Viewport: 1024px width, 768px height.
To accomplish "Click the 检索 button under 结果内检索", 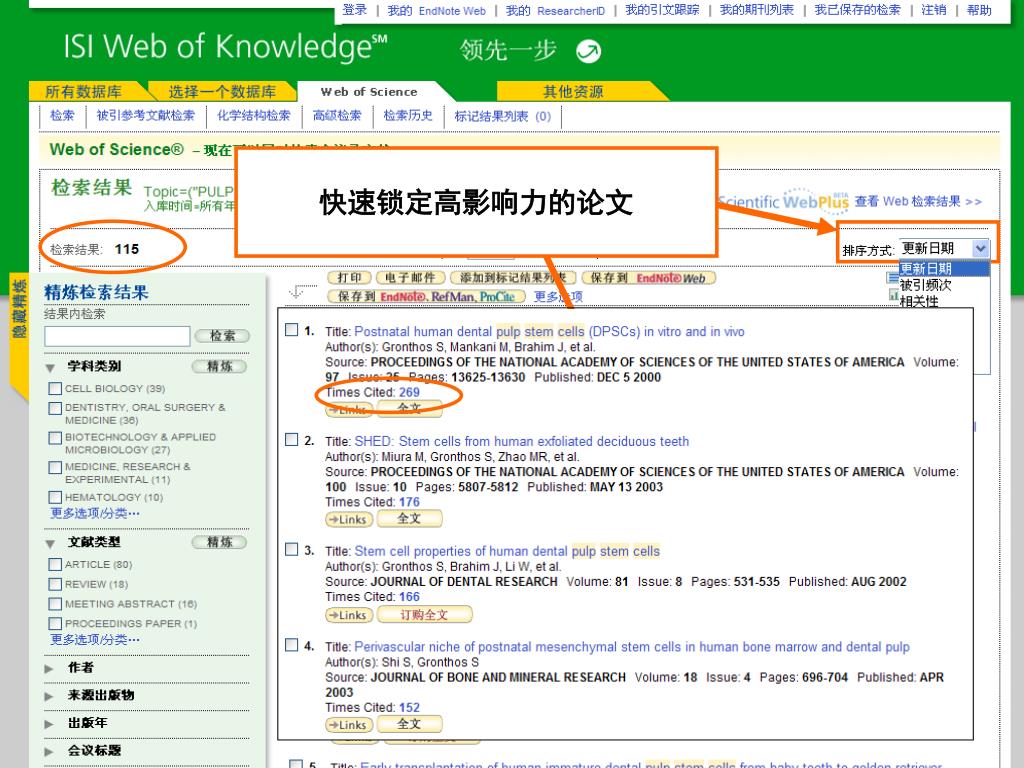I will click(222, 336).
